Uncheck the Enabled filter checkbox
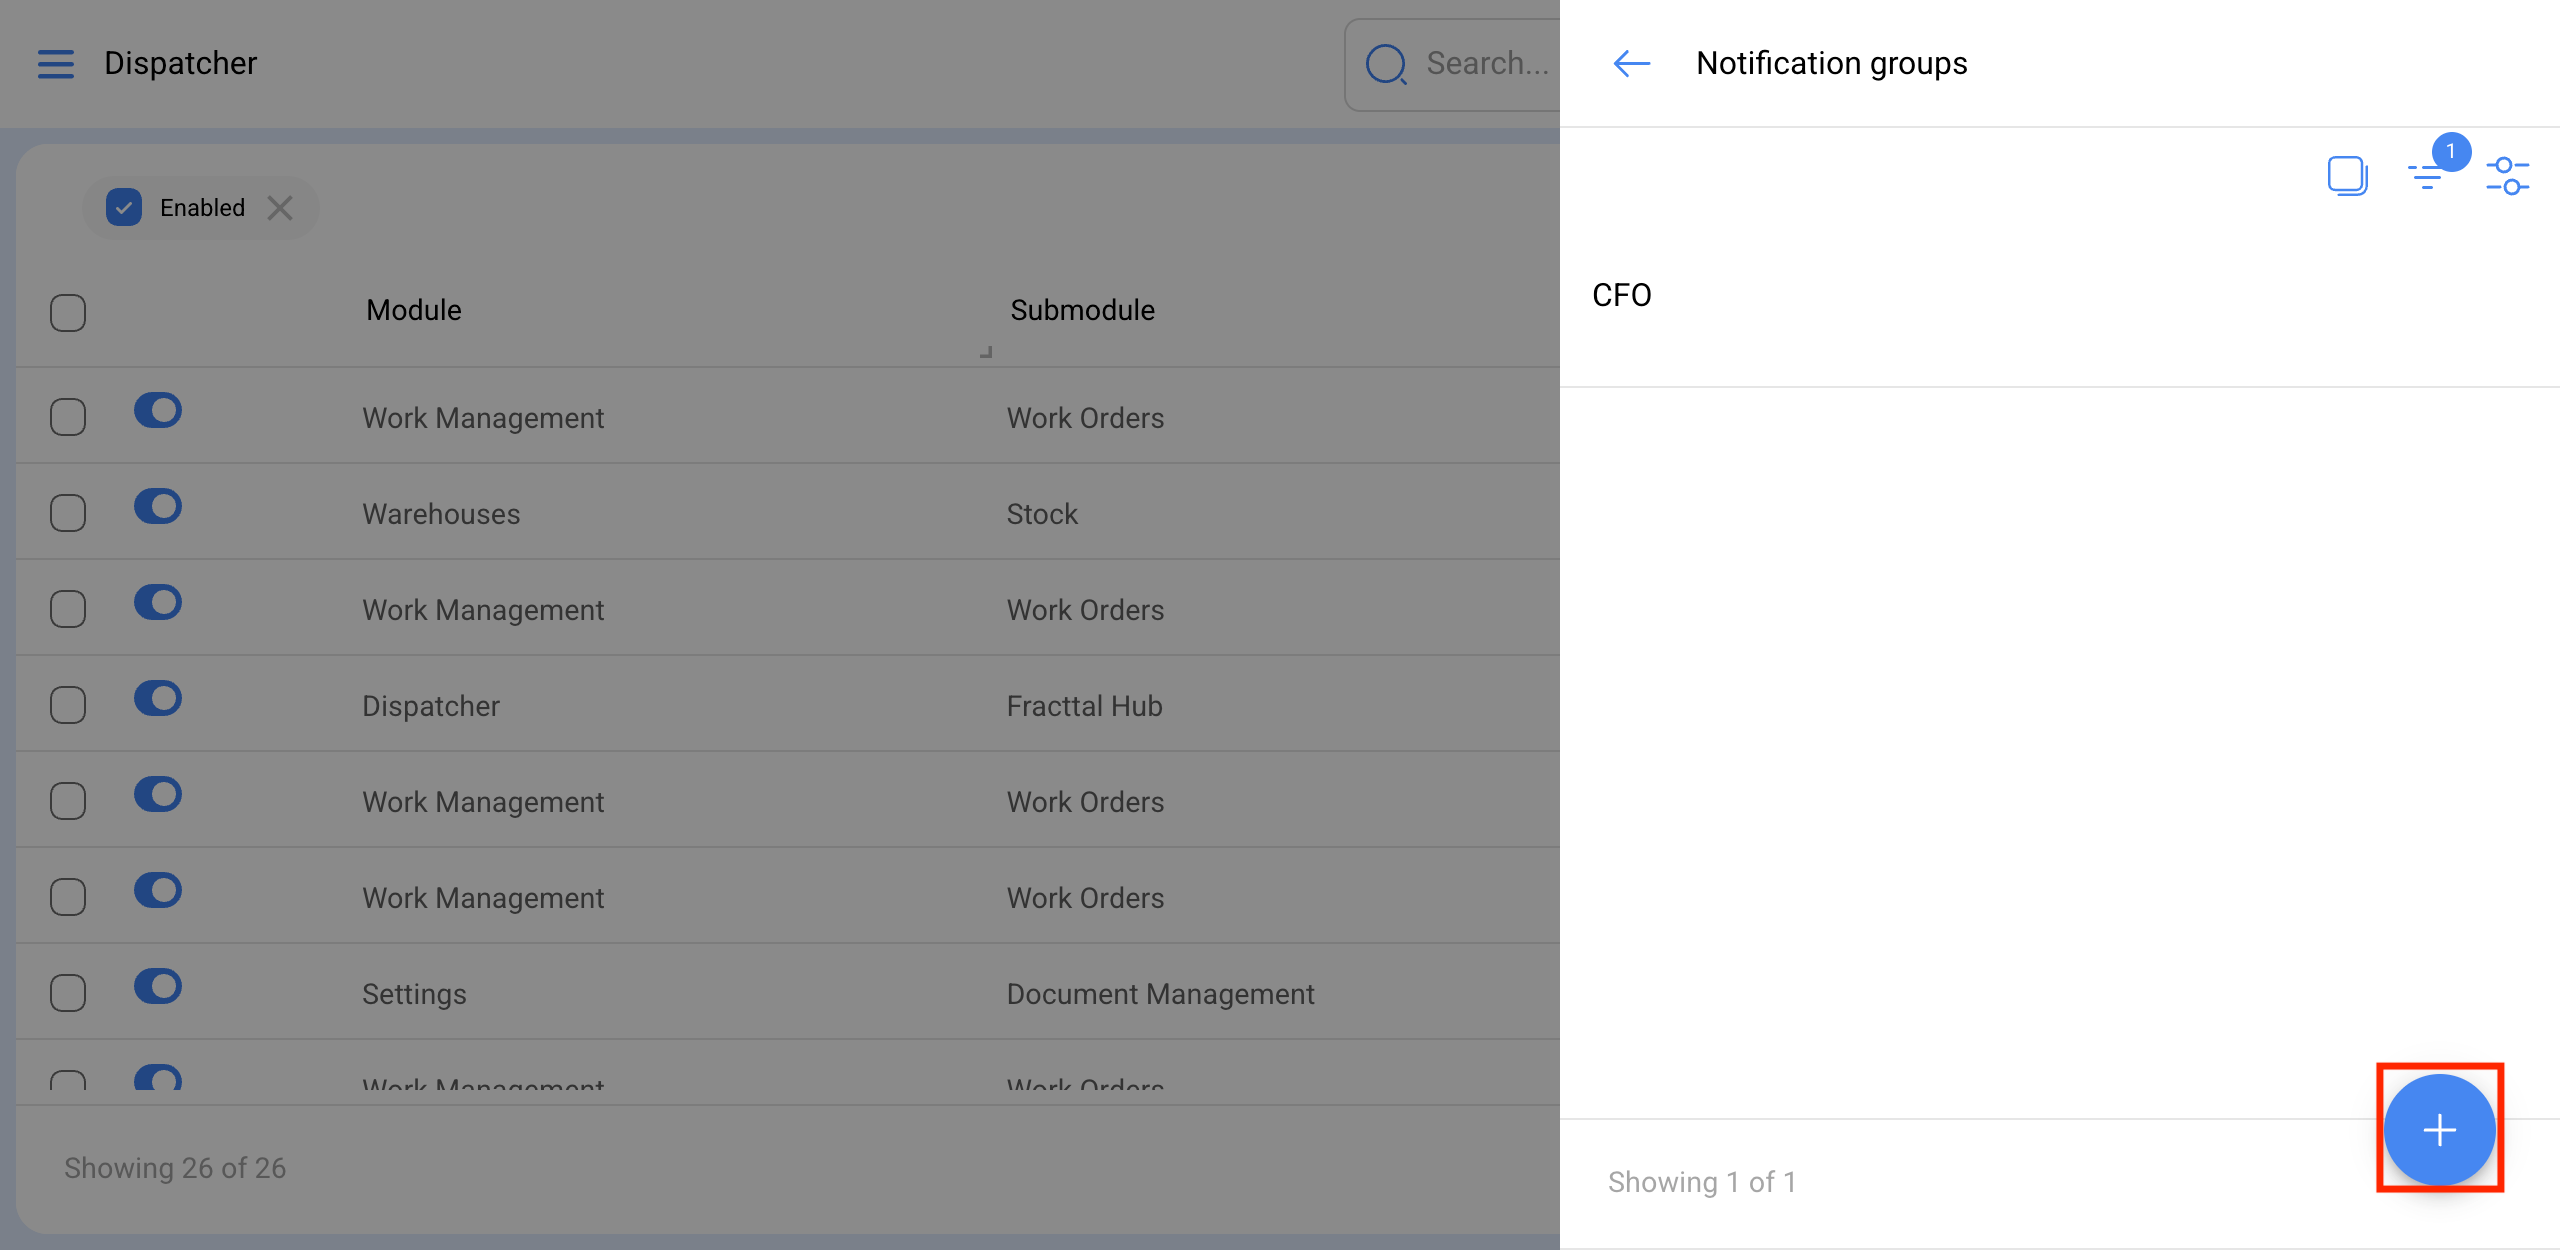The width and height of the screenshot is (2560, 1250). pos(124,208)
